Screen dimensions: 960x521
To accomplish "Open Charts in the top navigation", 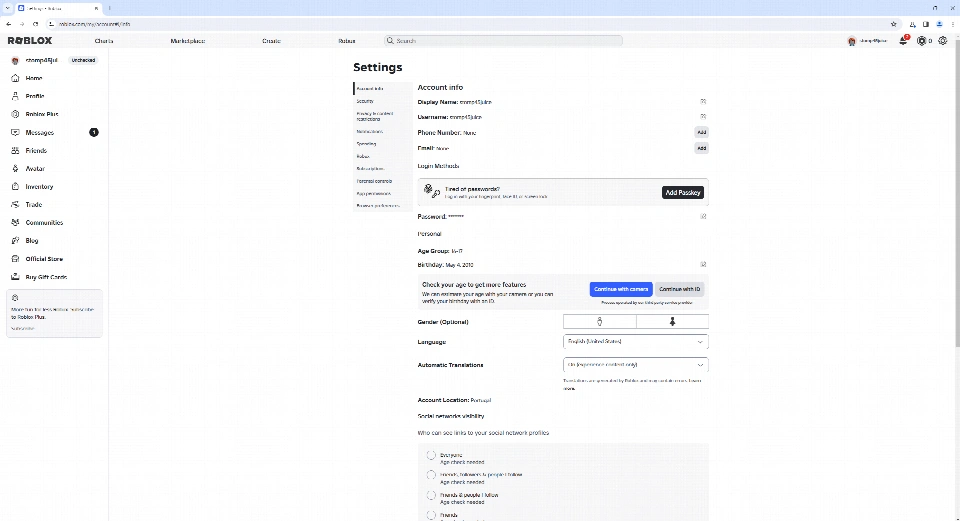I will coord(104,41).
